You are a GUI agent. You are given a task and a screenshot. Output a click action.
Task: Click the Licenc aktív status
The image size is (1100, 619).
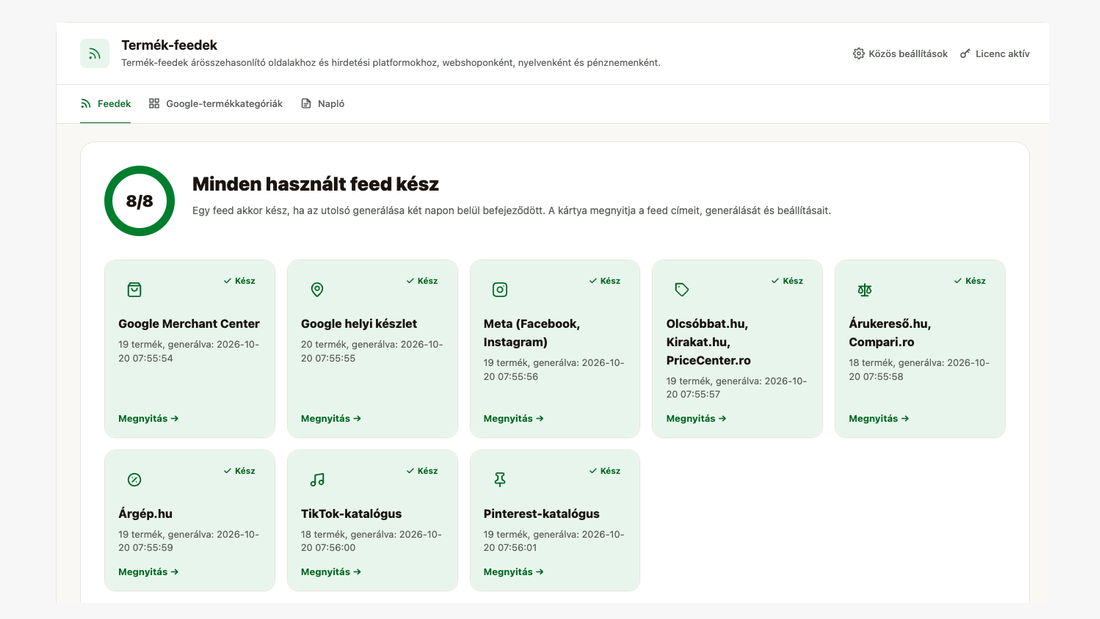[x=995, y=53]
